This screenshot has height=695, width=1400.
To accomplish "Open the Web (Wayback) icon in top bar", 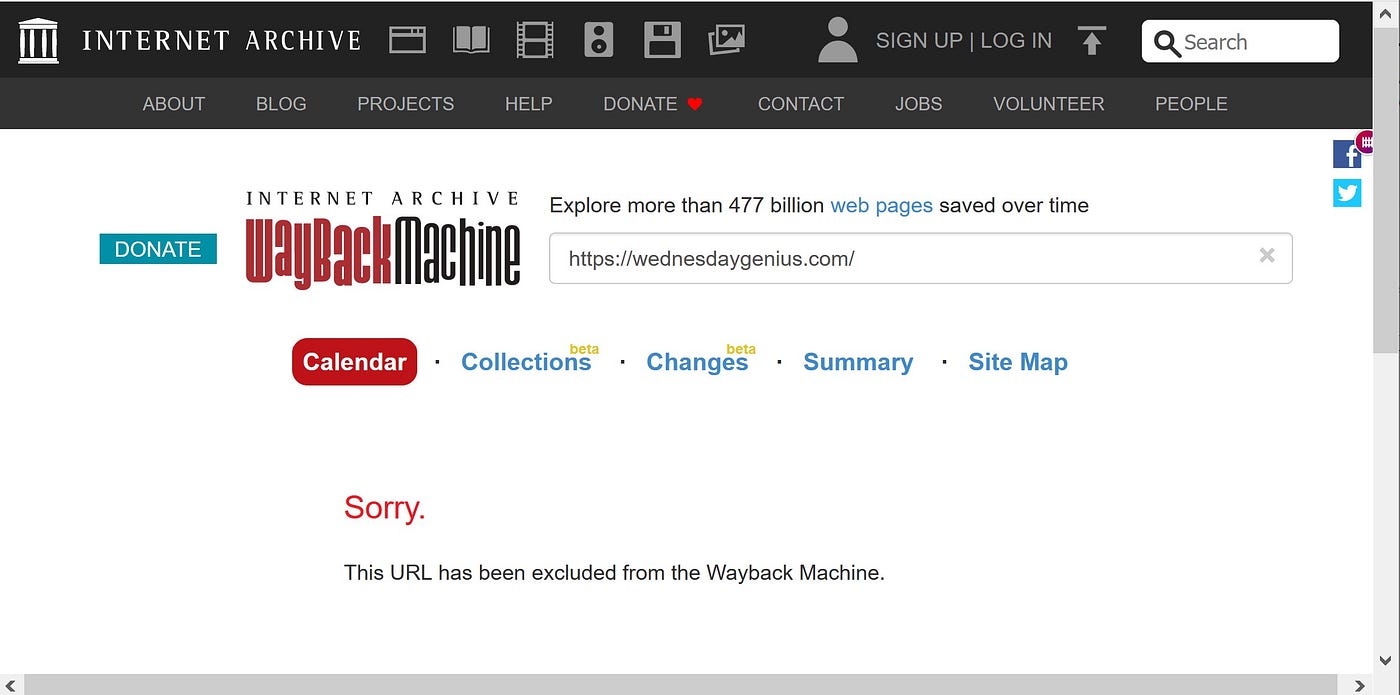I will [407, 40].
